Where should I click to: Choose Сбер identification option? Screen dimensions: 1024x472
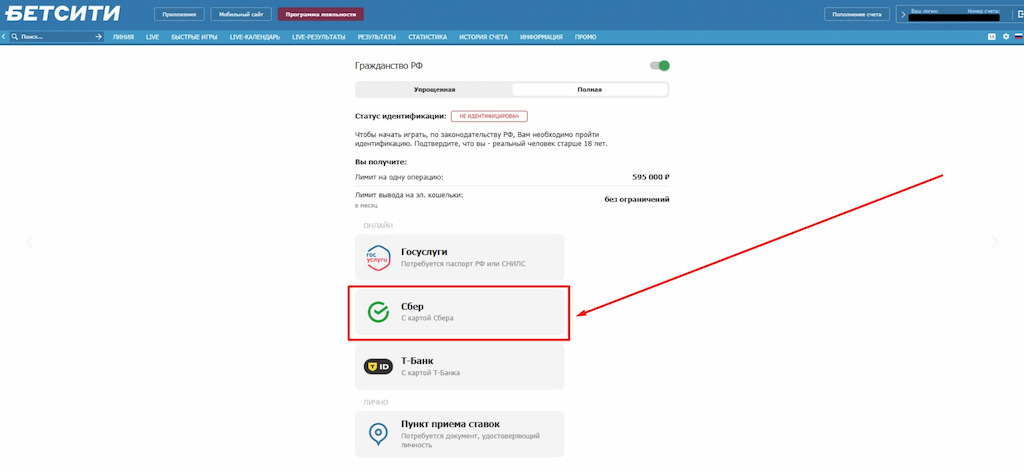pos(460,312)
